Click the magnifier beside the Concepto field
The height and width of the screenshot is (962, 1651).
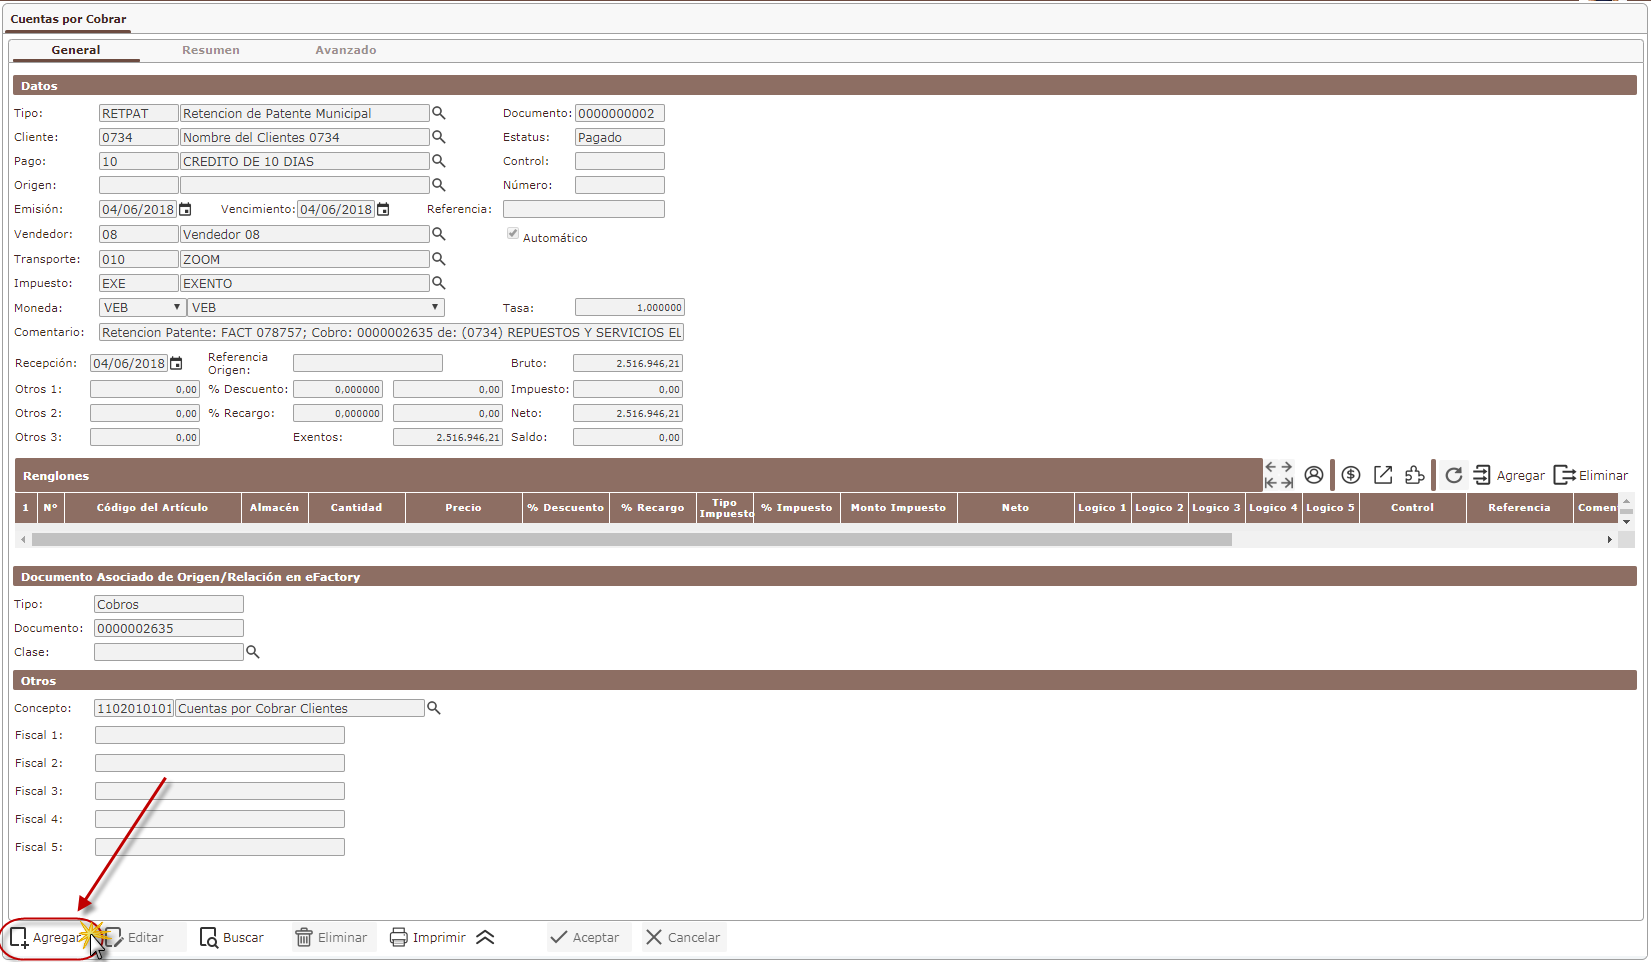(x=434, y=708)
